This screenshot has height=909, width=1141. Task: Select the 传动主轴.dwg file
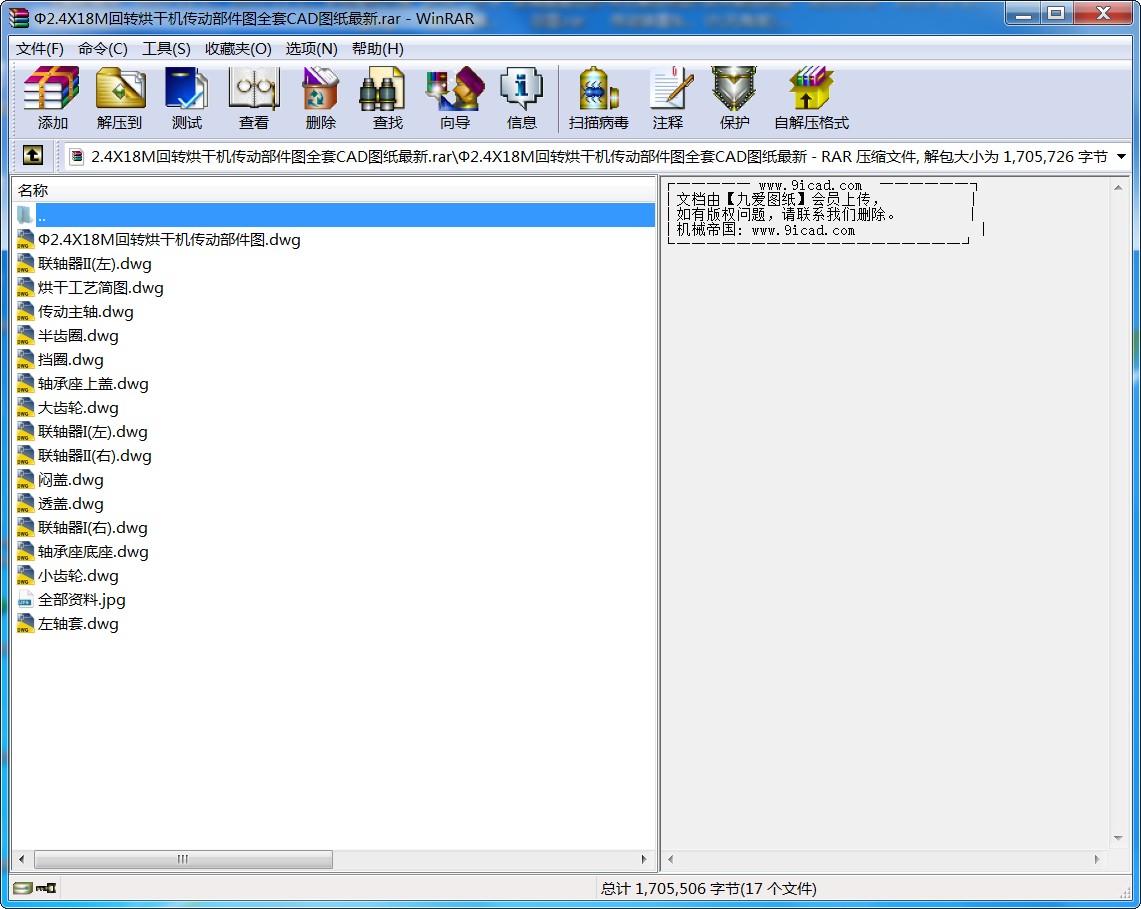coord(85,312)
